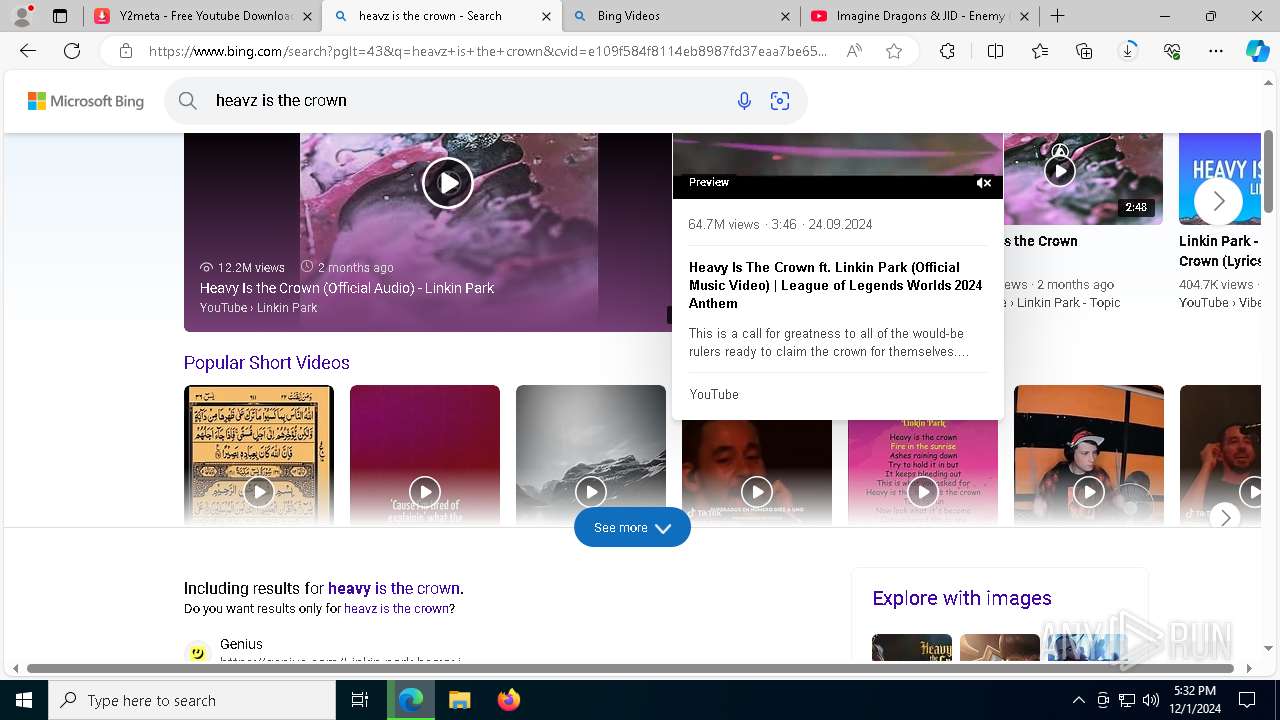Click heavy is the crown suggestion link
The width and height of the screenshot is (1280, 720).
click(x=394, y=588)
